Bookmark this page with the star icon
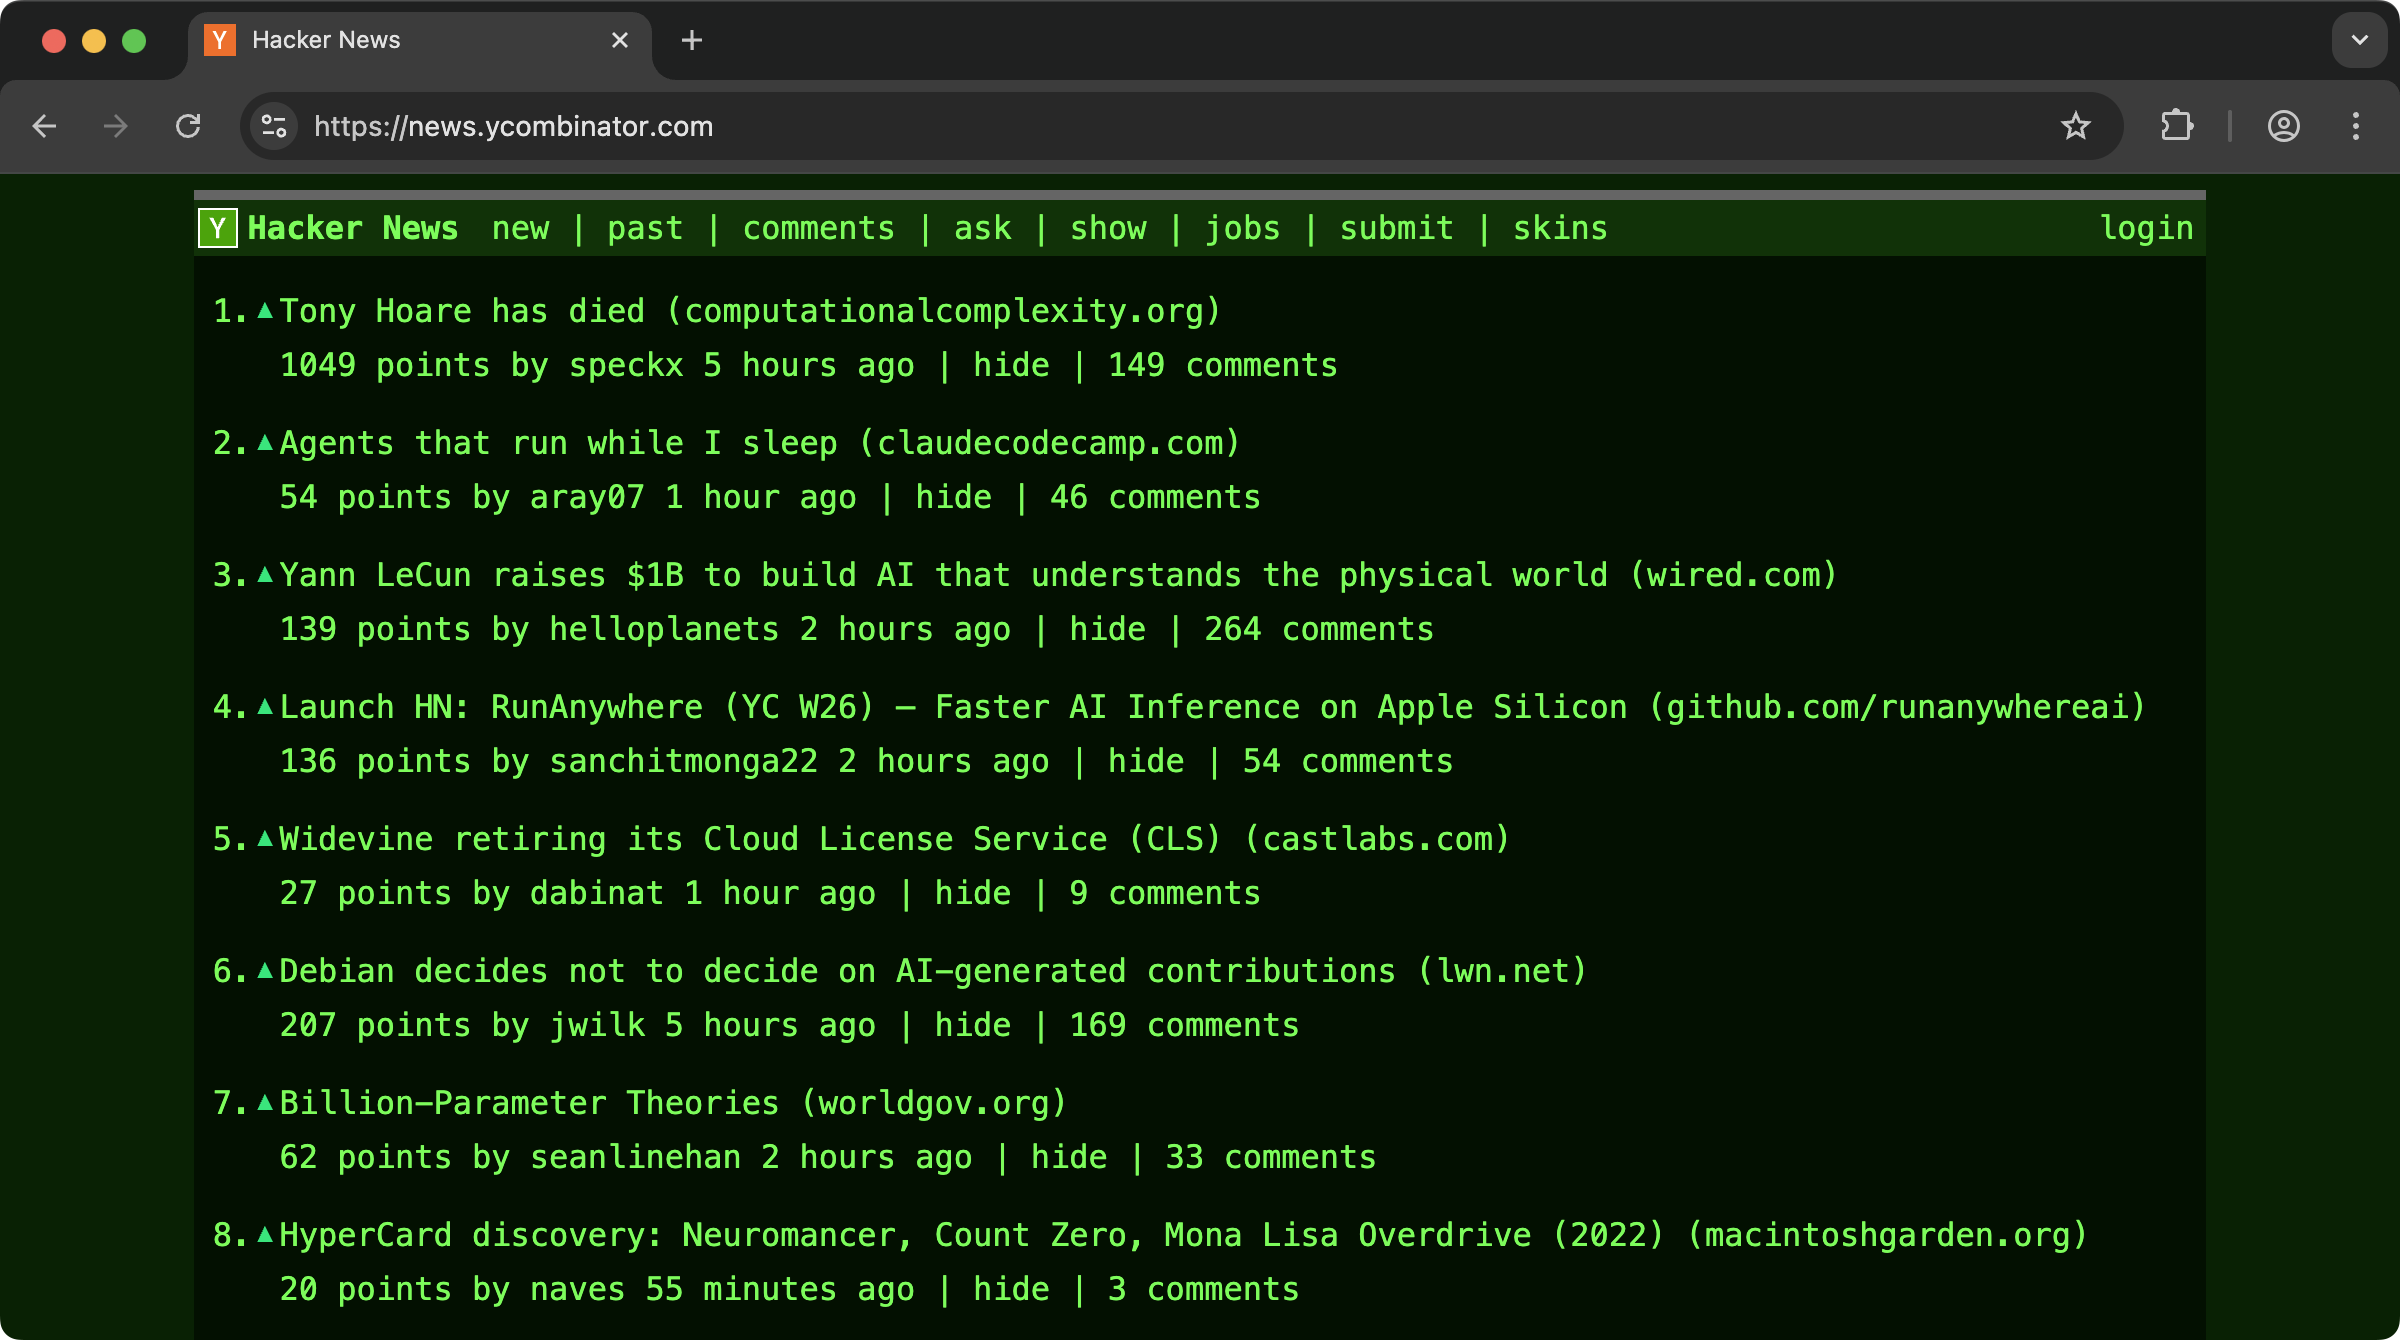 [2075, 126]
